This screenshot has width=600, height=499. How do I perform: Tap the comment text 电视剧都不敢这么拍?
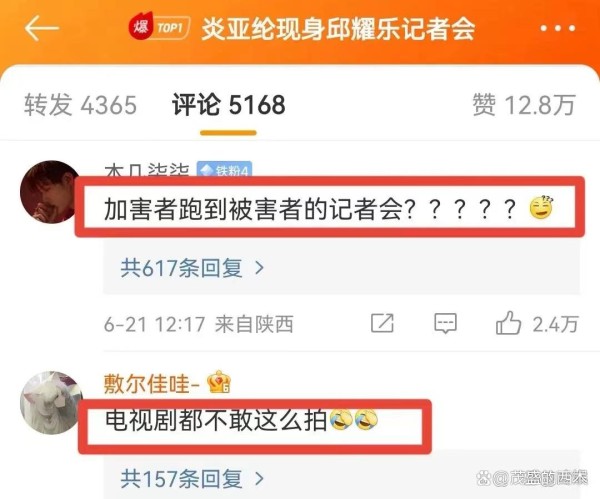(216, 420)
